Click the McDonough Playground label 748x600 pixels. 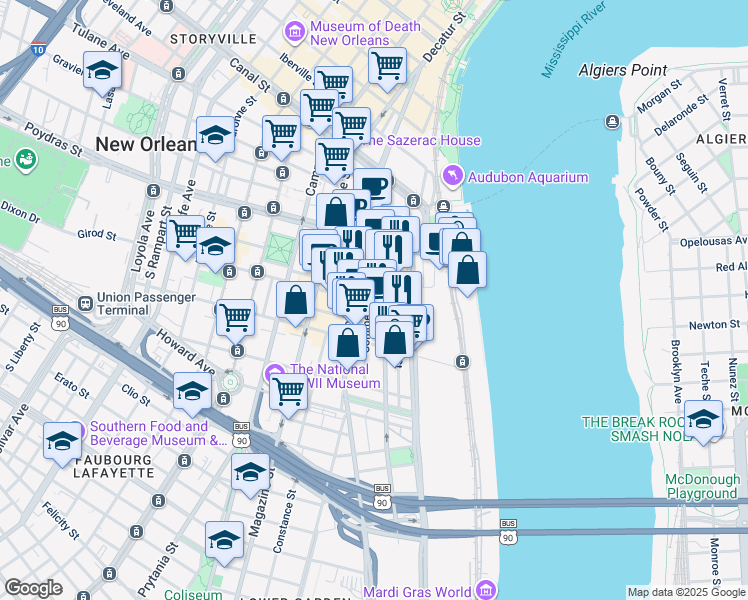(x=703, y=486)
